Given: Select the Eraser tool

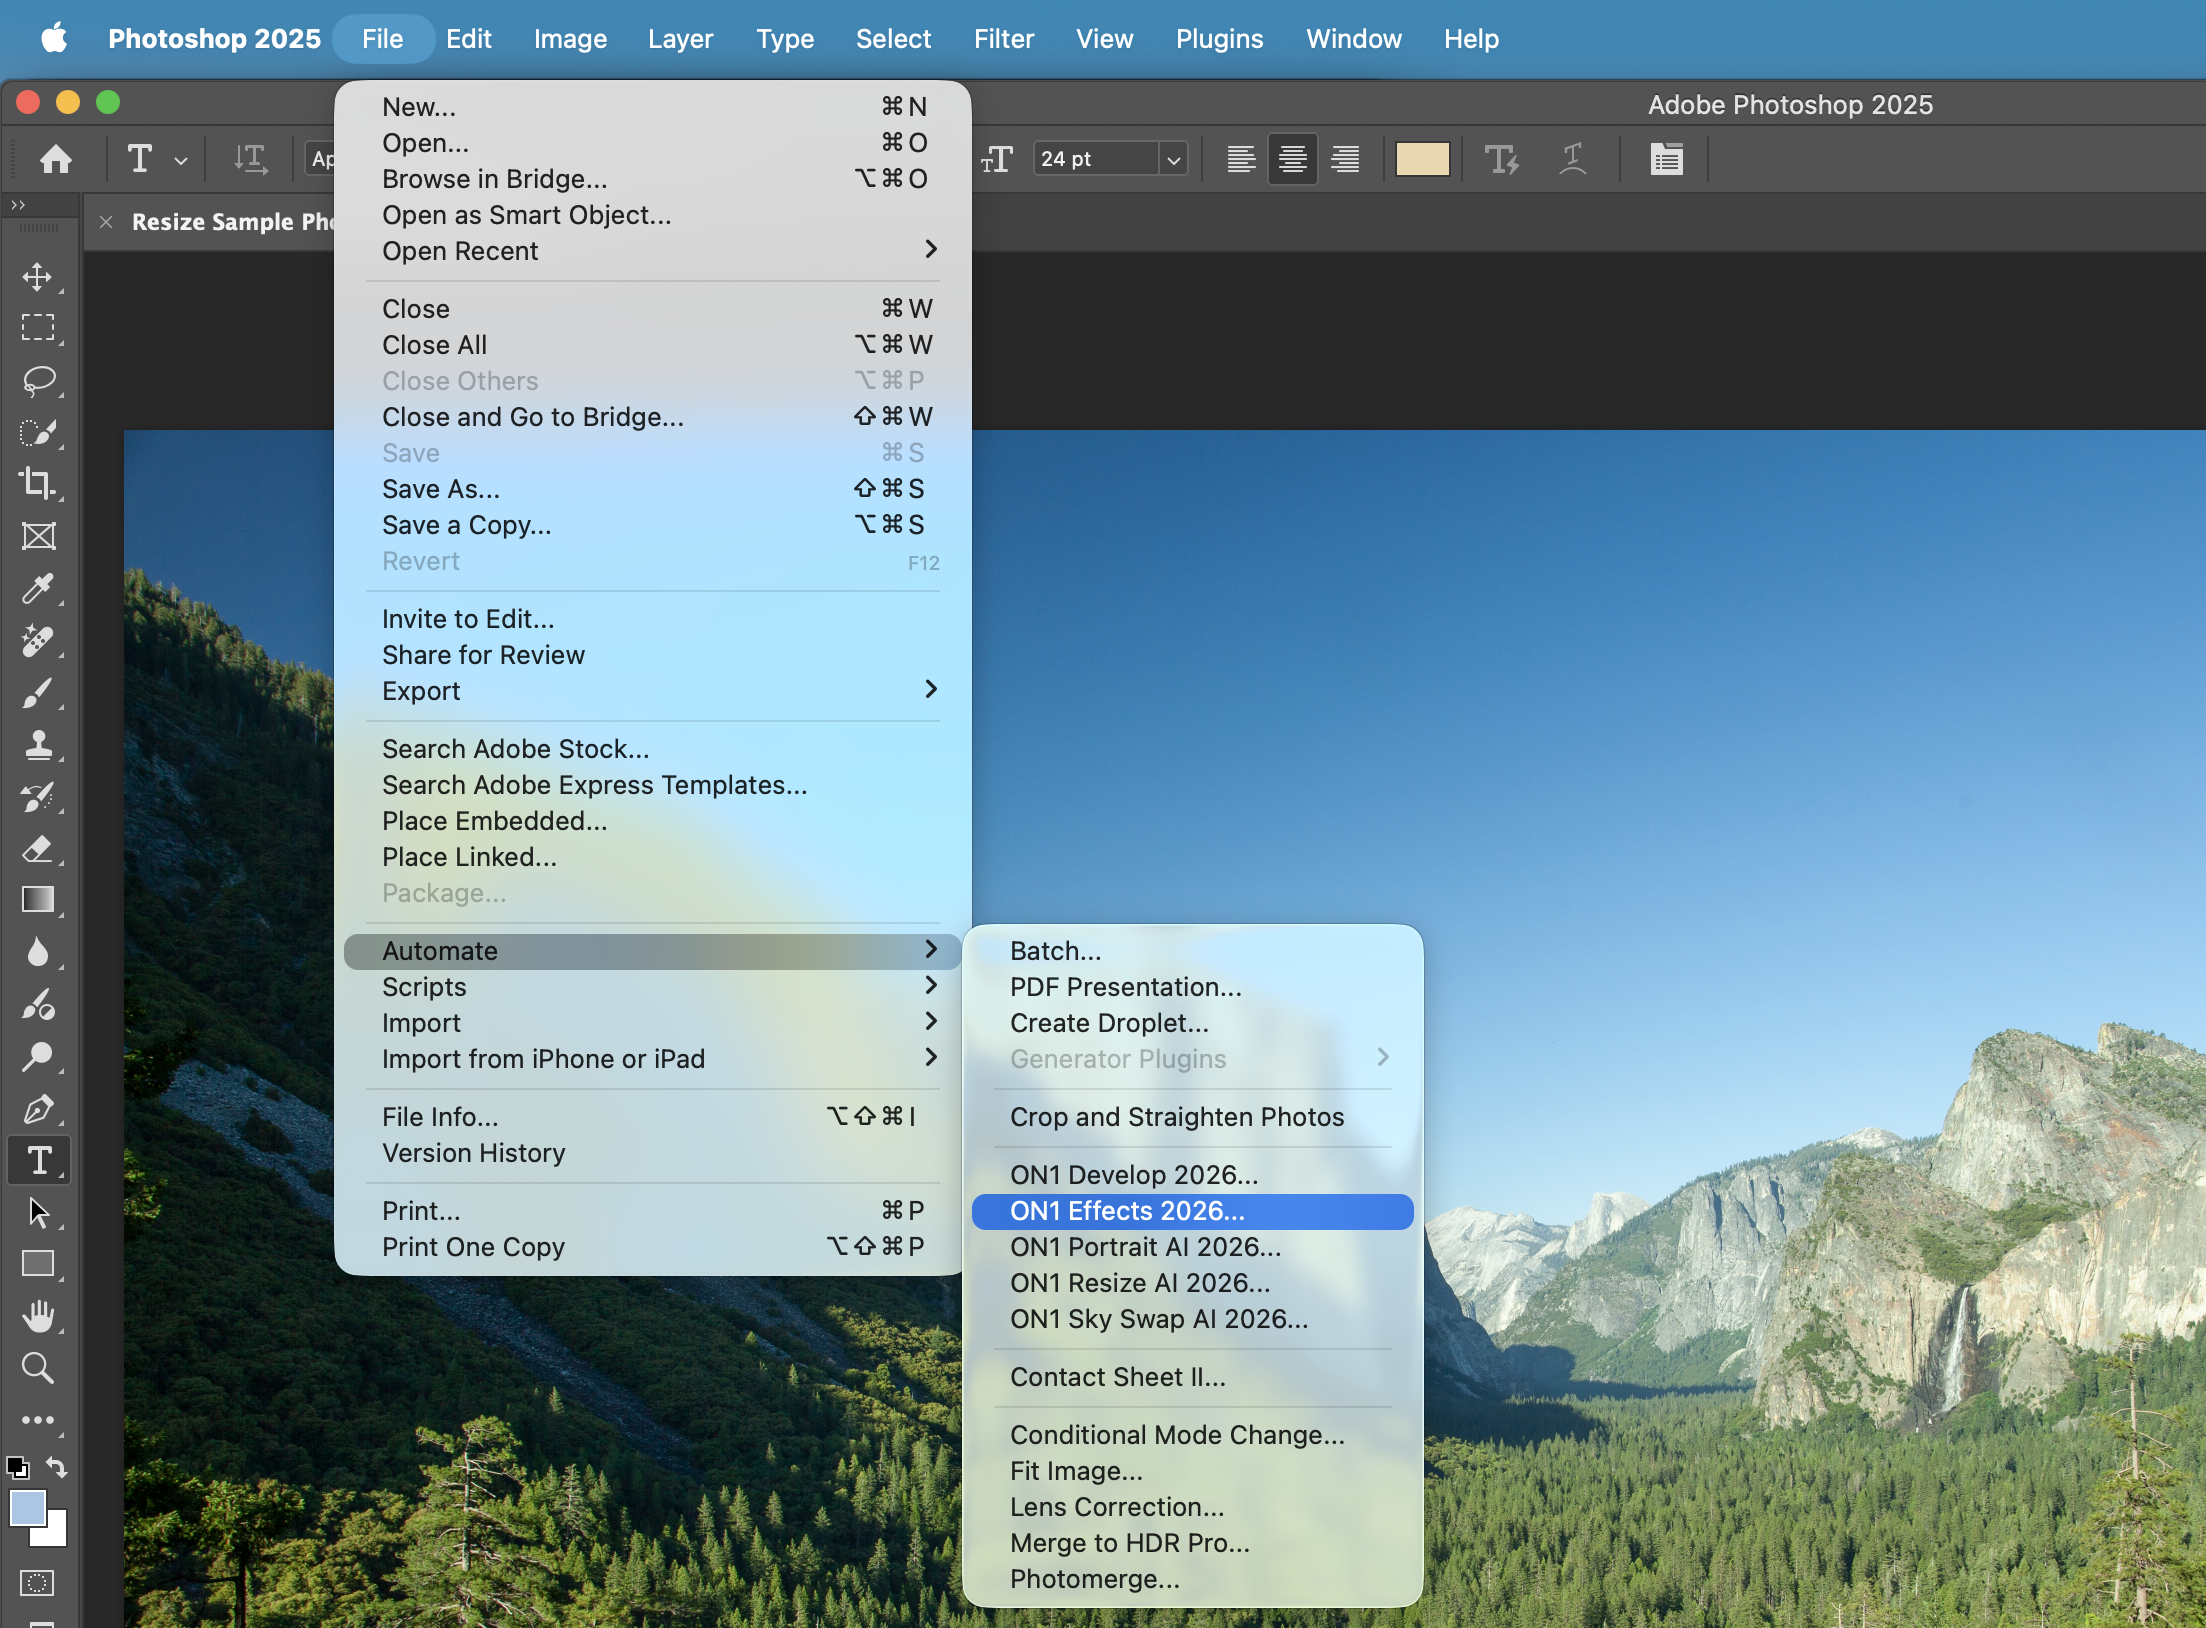Looking at the screenshot, I should 38,849.
